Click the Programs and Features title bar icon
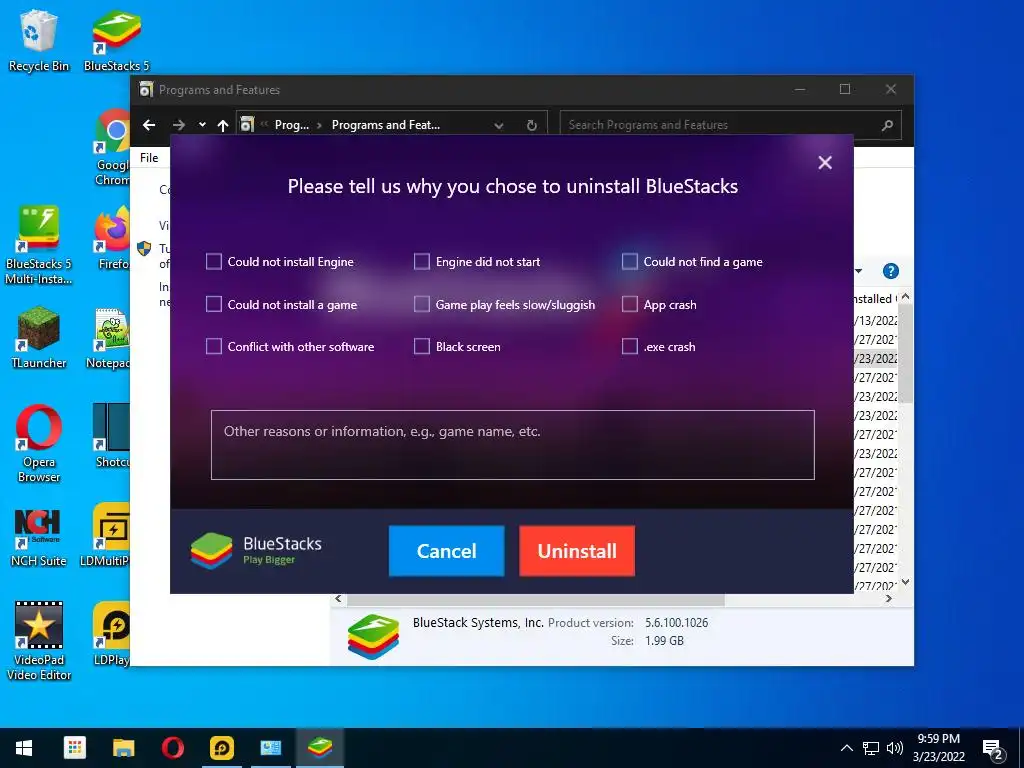 tap(146, 89)
